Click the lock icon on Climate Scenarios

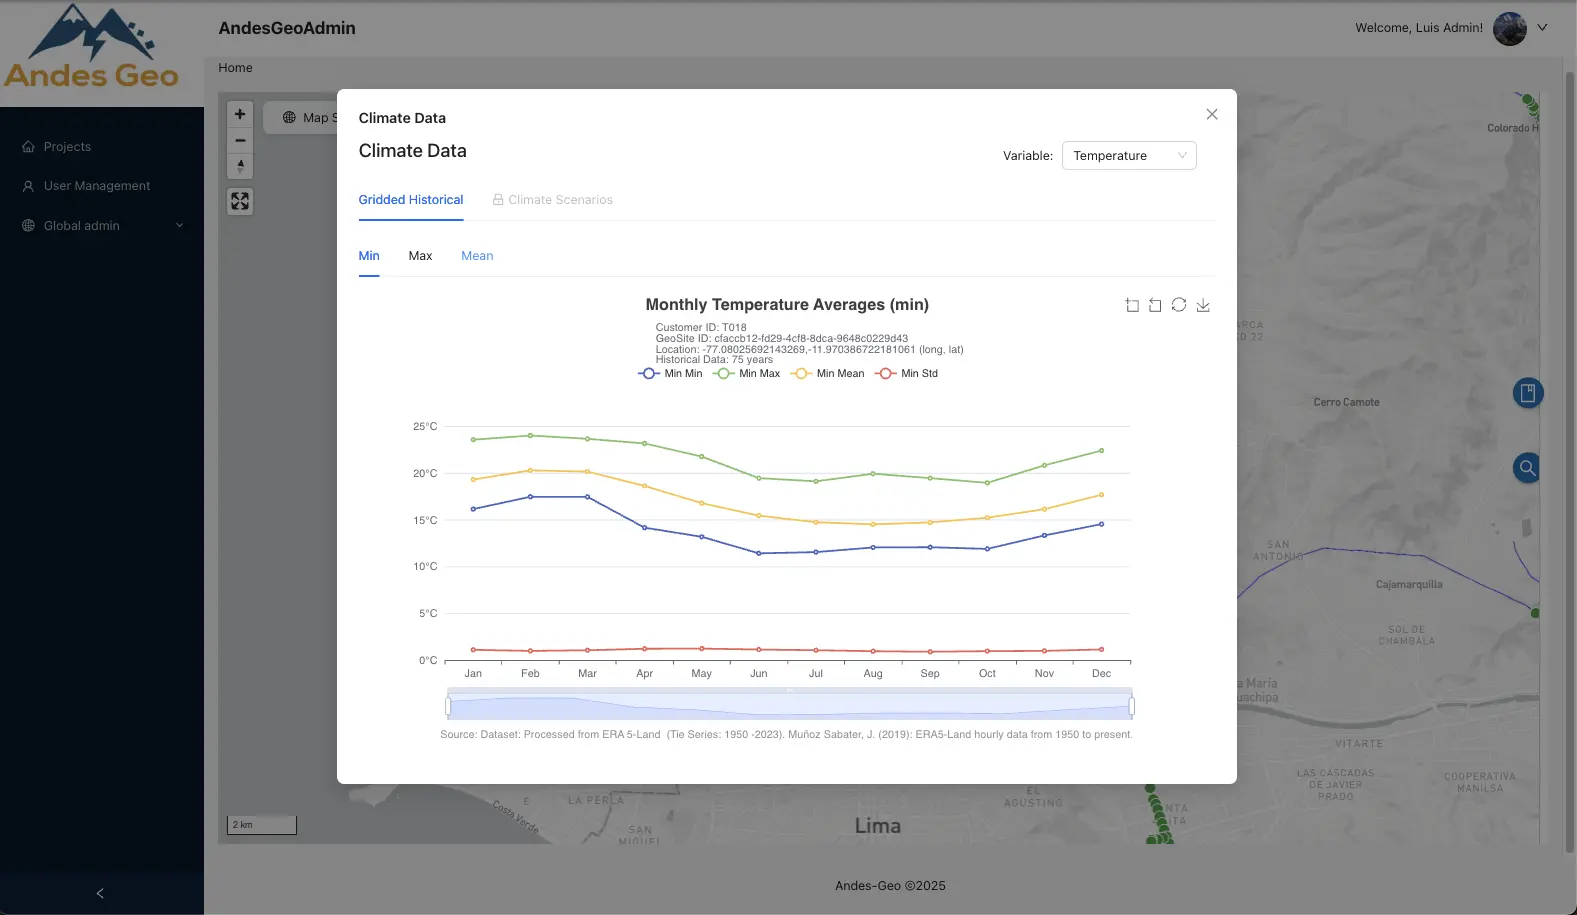pyautogui.click(x=497, y=200)
